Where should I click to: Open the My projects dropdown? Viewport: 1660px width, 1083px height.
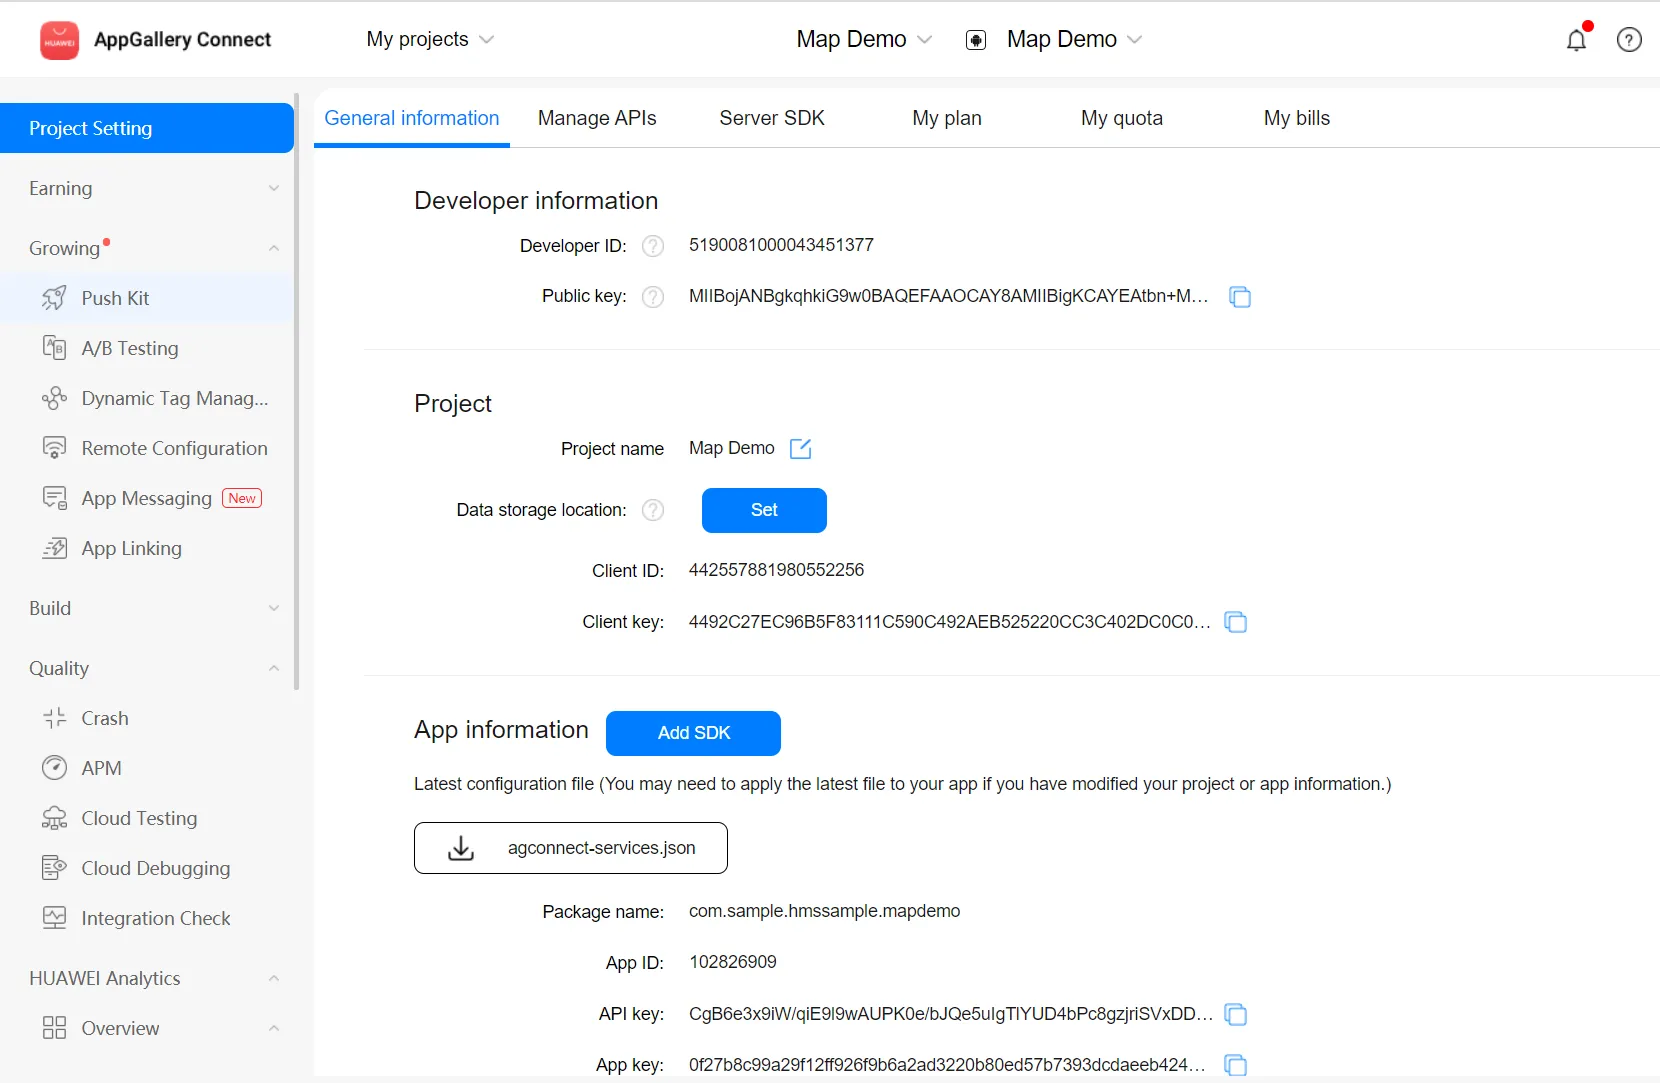pos(430,40)
